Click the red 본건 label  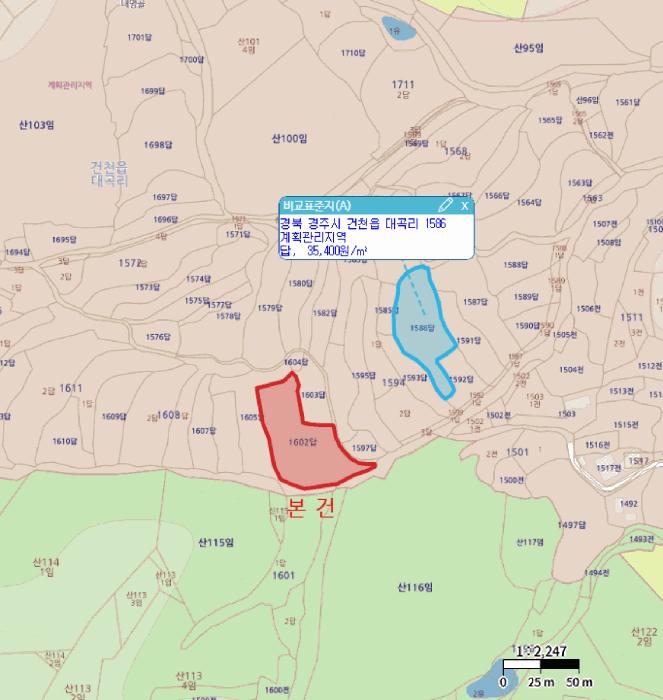click(311, 507)
